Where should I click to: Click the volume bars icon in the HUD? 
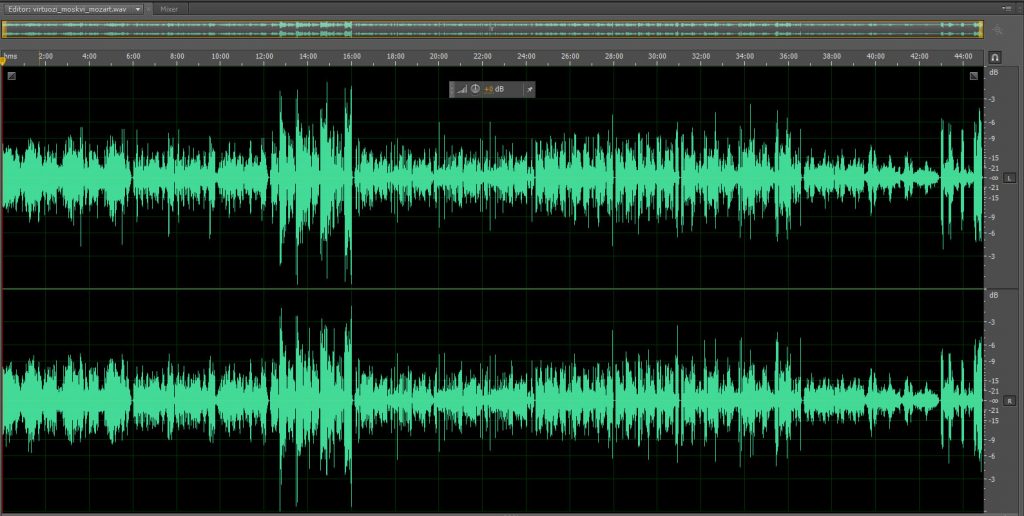[x=463, y=89]
